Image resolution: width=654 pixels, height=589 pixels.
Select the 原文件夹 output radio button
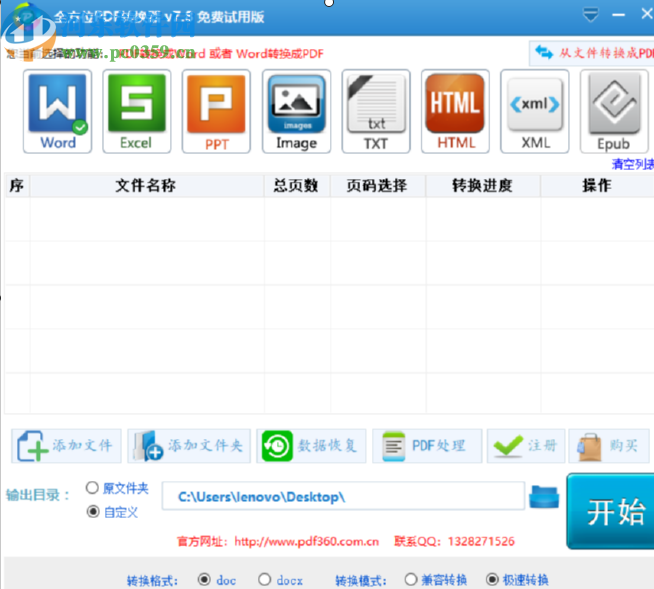pos(92,488)
